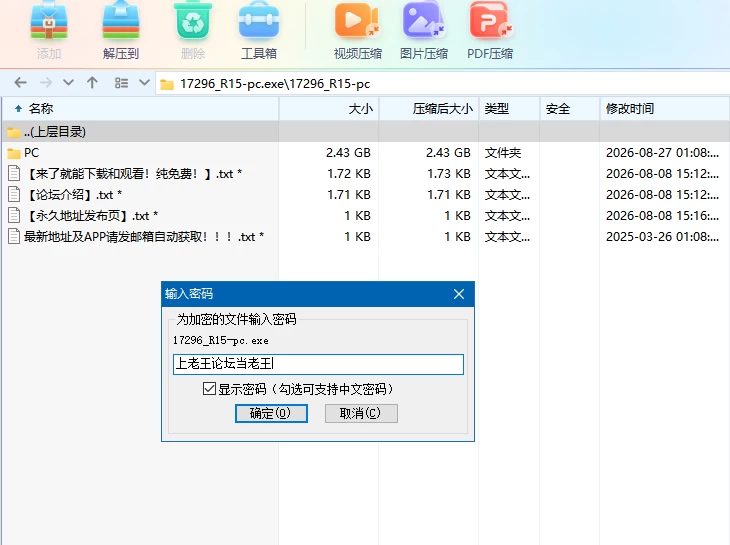Select 【论坛介绍】.txt file

(x=365, y=195)
